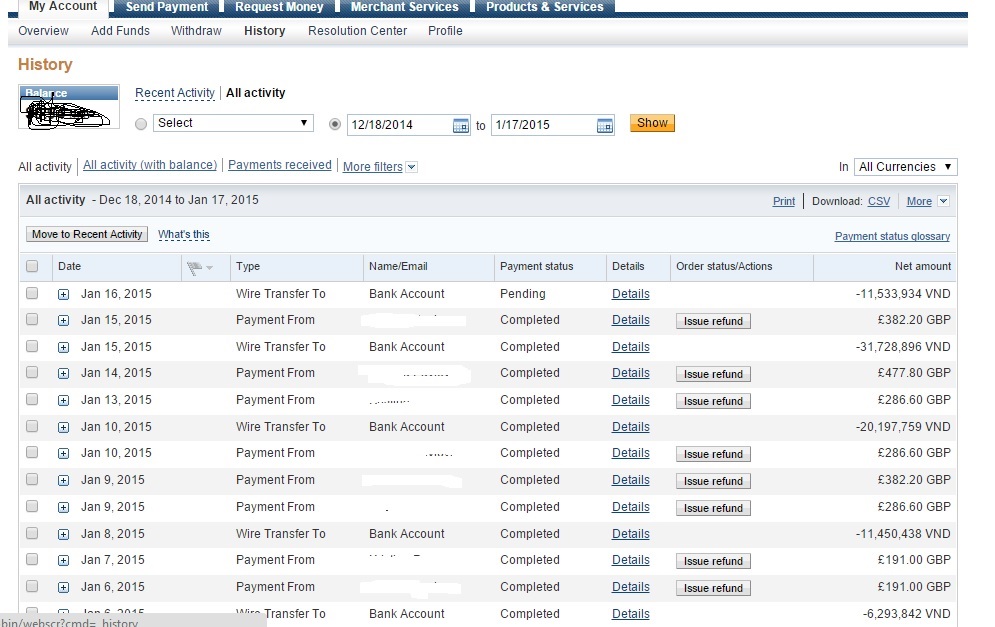The image size is (995, 627).
Task: Issue refund for Jan 15 £382.20 payment
Action: [x=713, y=321]
